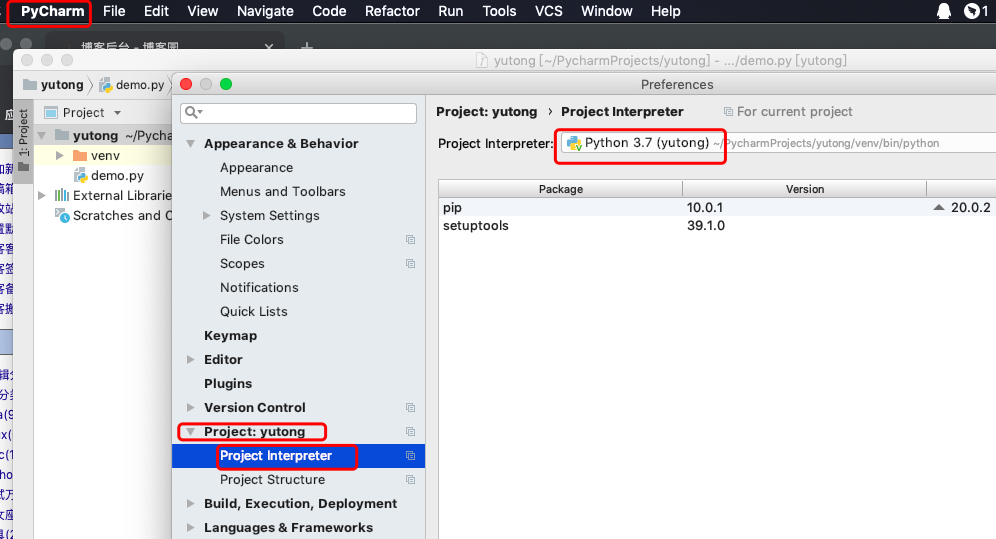
Task: Select Scratches and Consoles in project tree
Action: [x=113, y=216]
